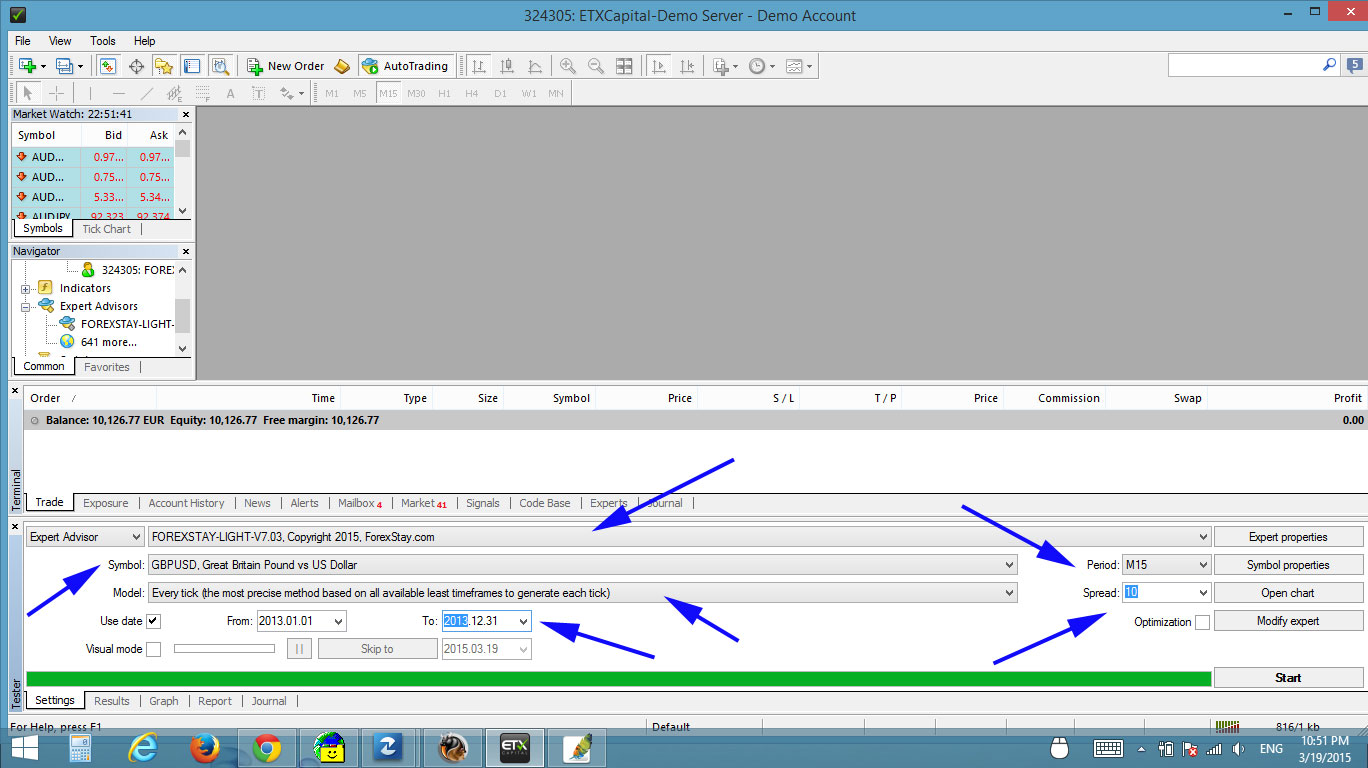Switch to bar chart icon

[x=479, y=66]
